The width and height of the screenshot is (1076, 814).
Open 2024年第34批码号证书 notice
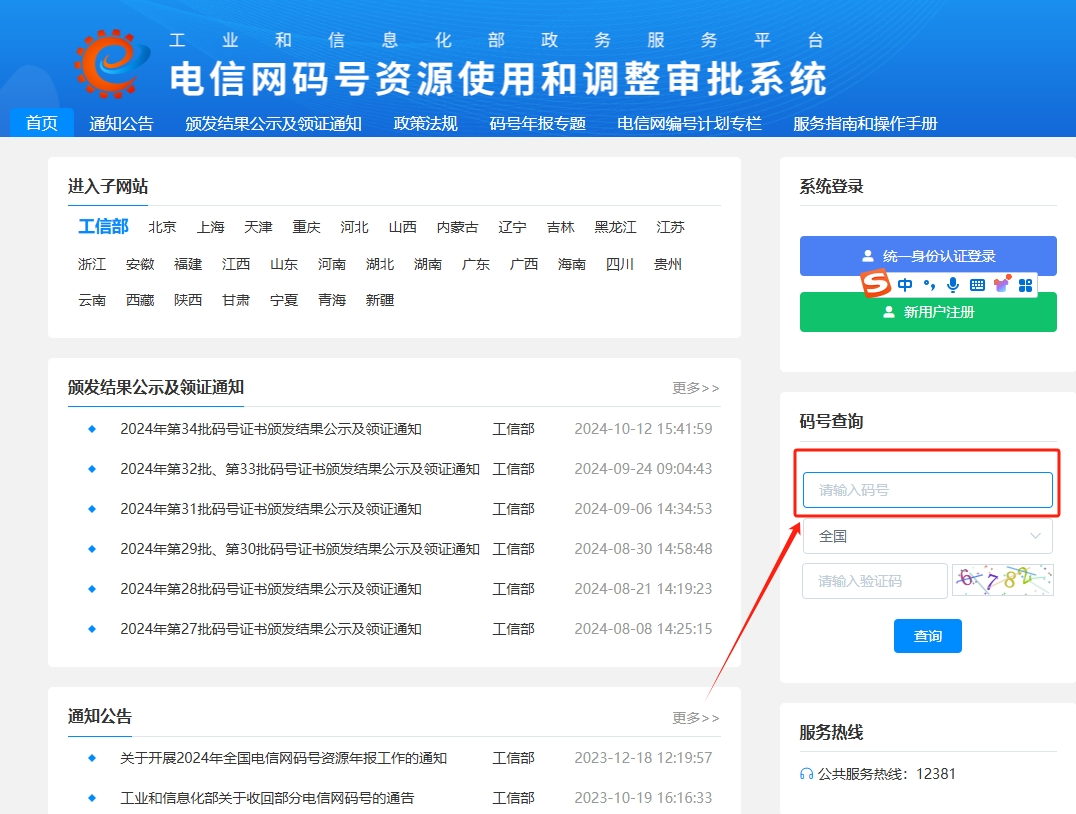tap(271, 429)
